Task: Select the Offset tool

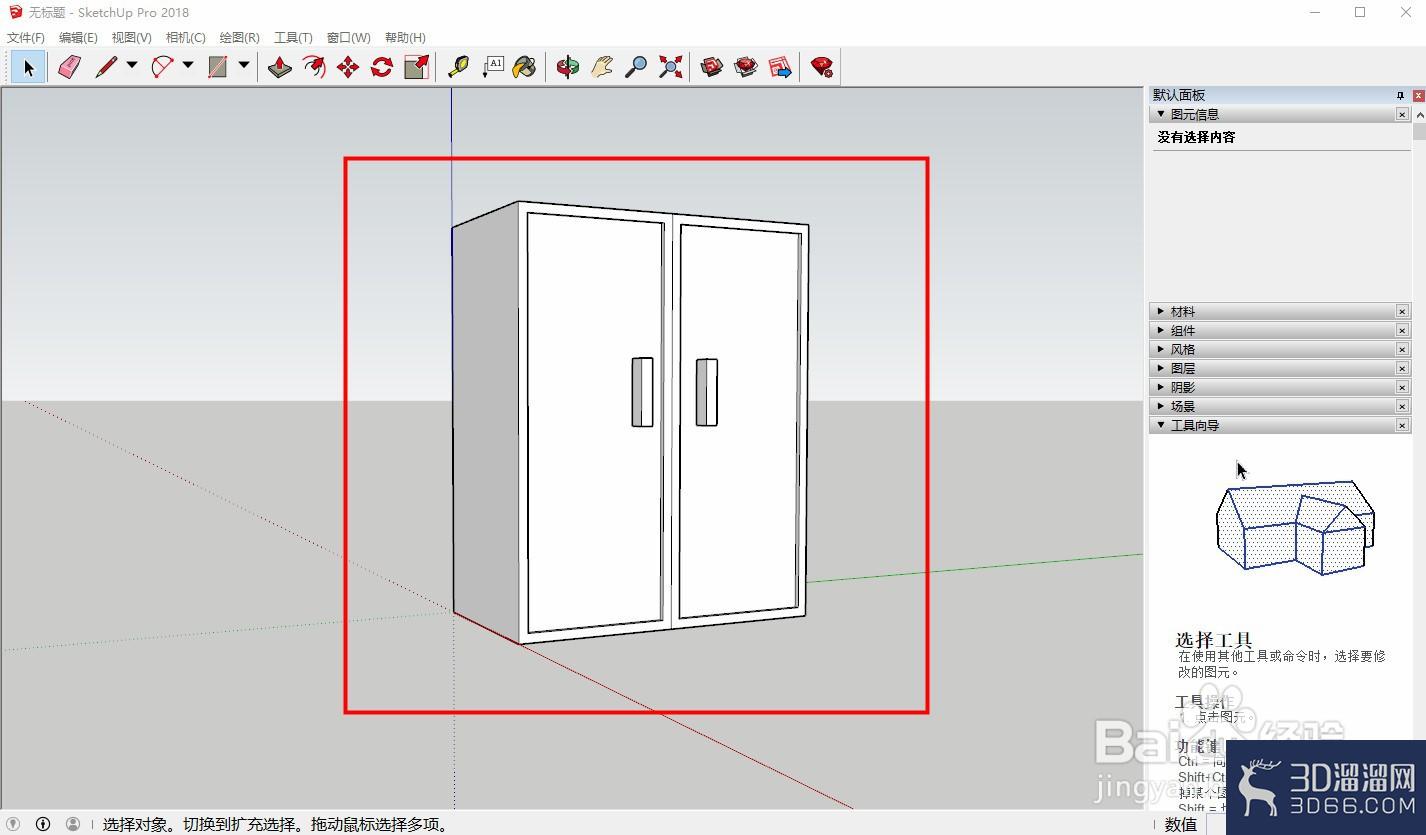Action: [x=314, y=67]
